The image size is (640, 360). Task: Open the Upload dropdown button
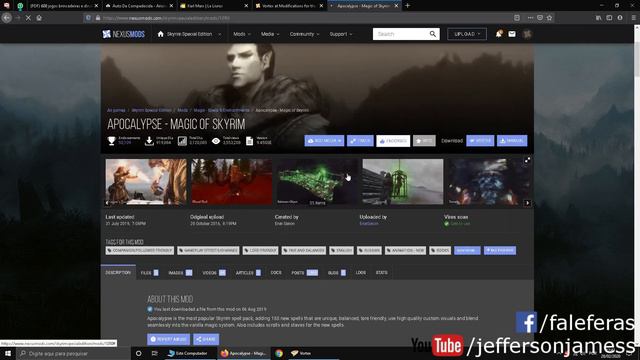click(467, 34)
